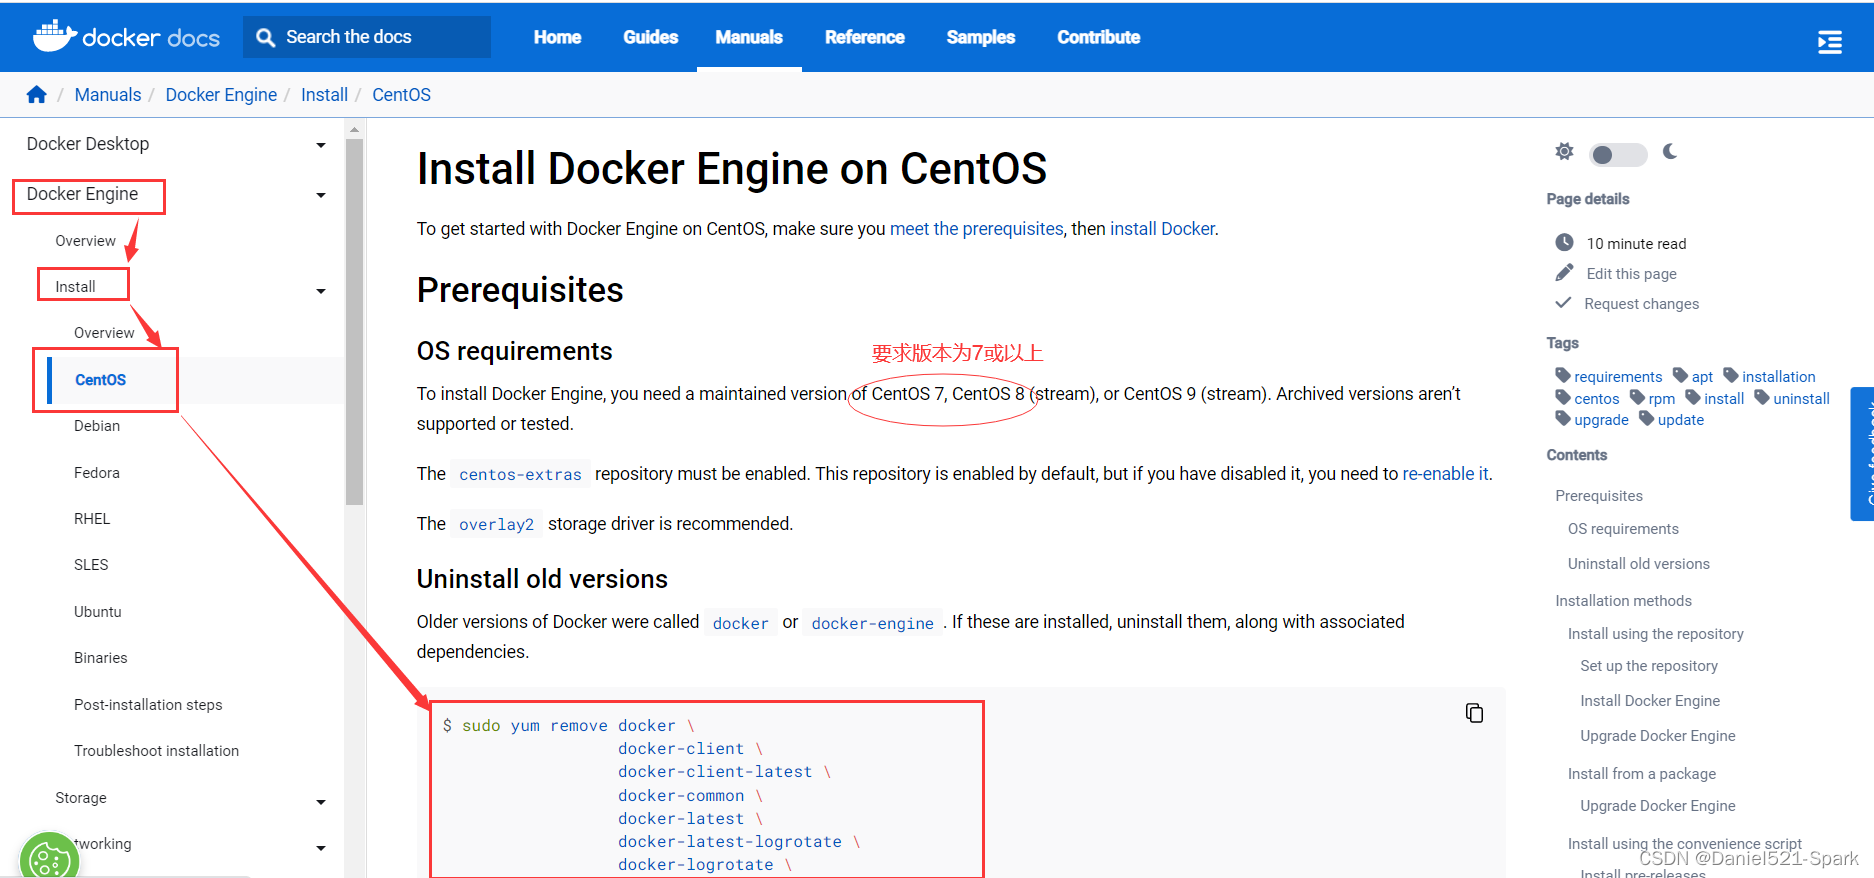This screenshot has height=878, width=1874.
Task: Open Binaries install page
Action: (x=101, y=658)
